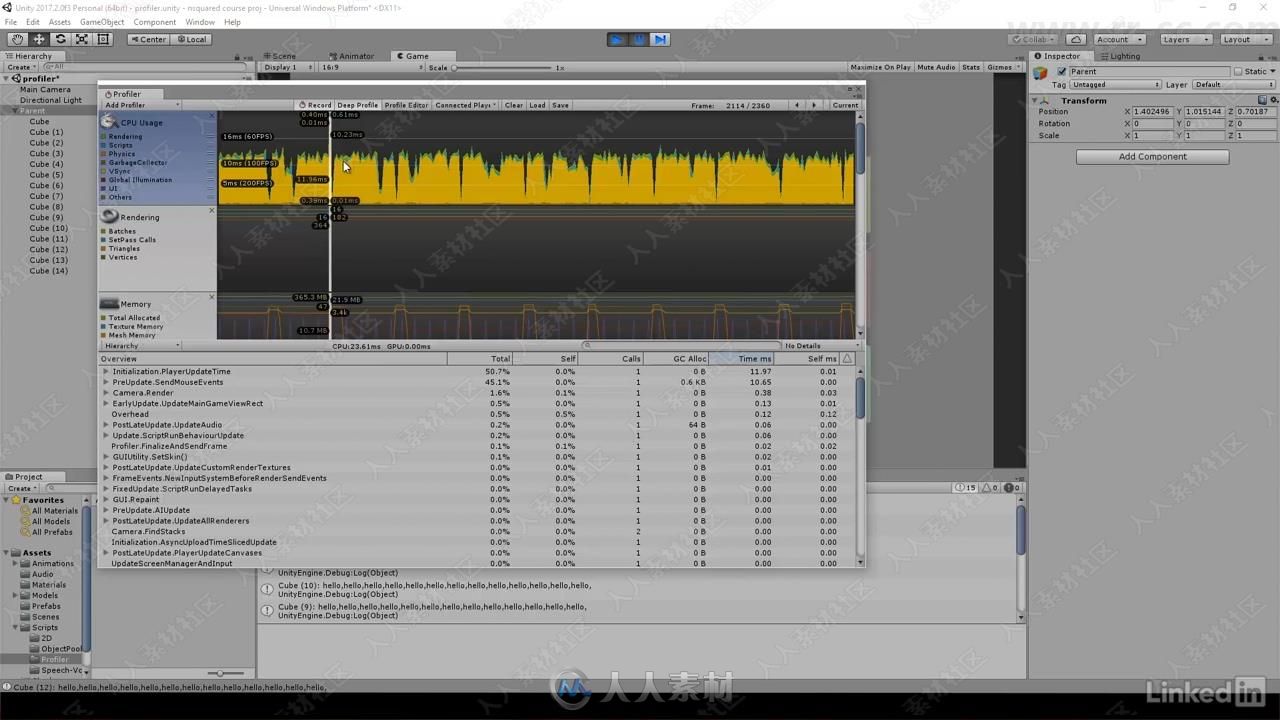Switch to the Lighting tab
Viewport: 1280px width, 720px height.
1119,56
